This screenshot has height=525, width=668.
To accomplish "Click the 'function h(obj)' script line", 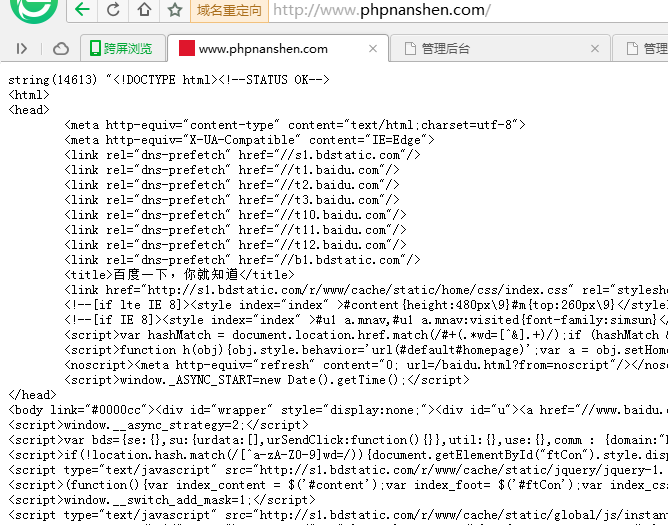I will (x=366, y=349).
